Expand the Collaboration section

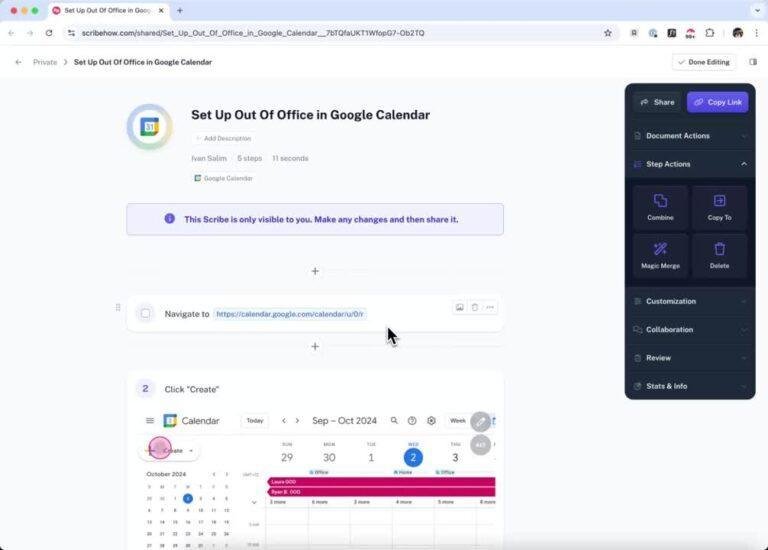[690, 330]
